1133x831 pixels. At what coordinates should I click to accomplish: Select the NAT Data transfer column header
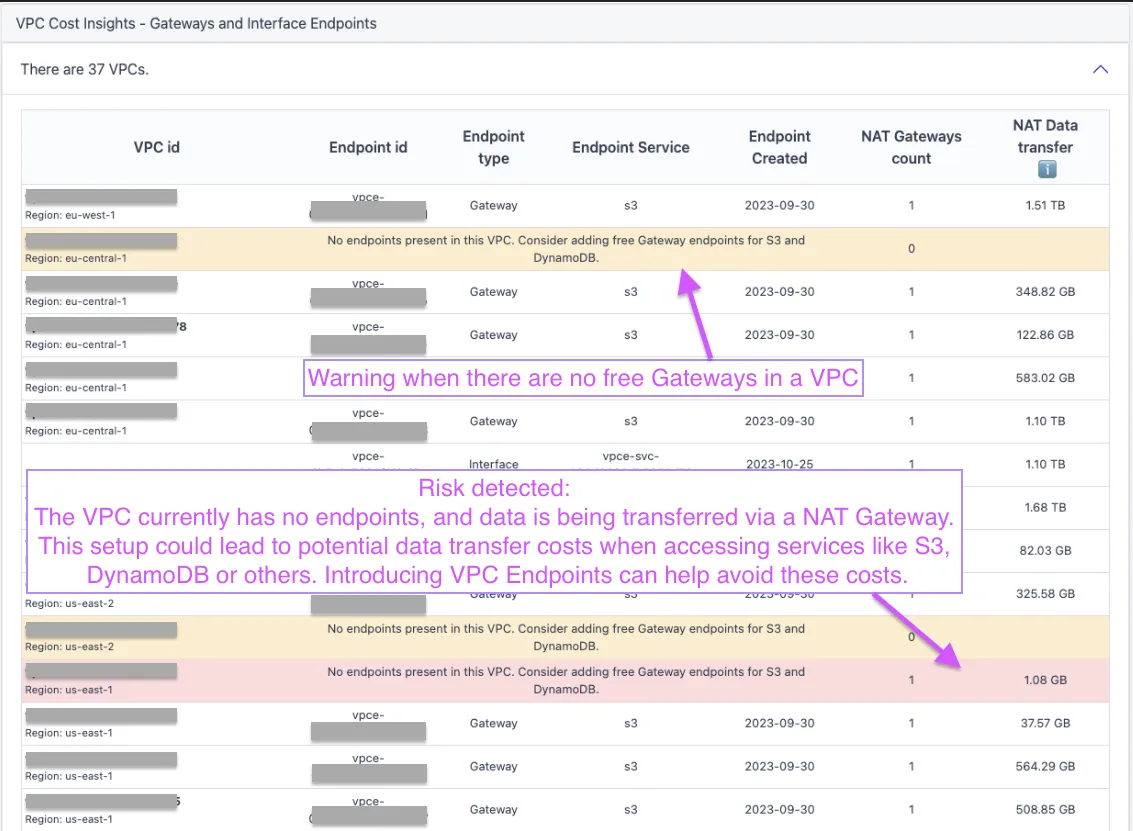click(x=1046, y=136)
